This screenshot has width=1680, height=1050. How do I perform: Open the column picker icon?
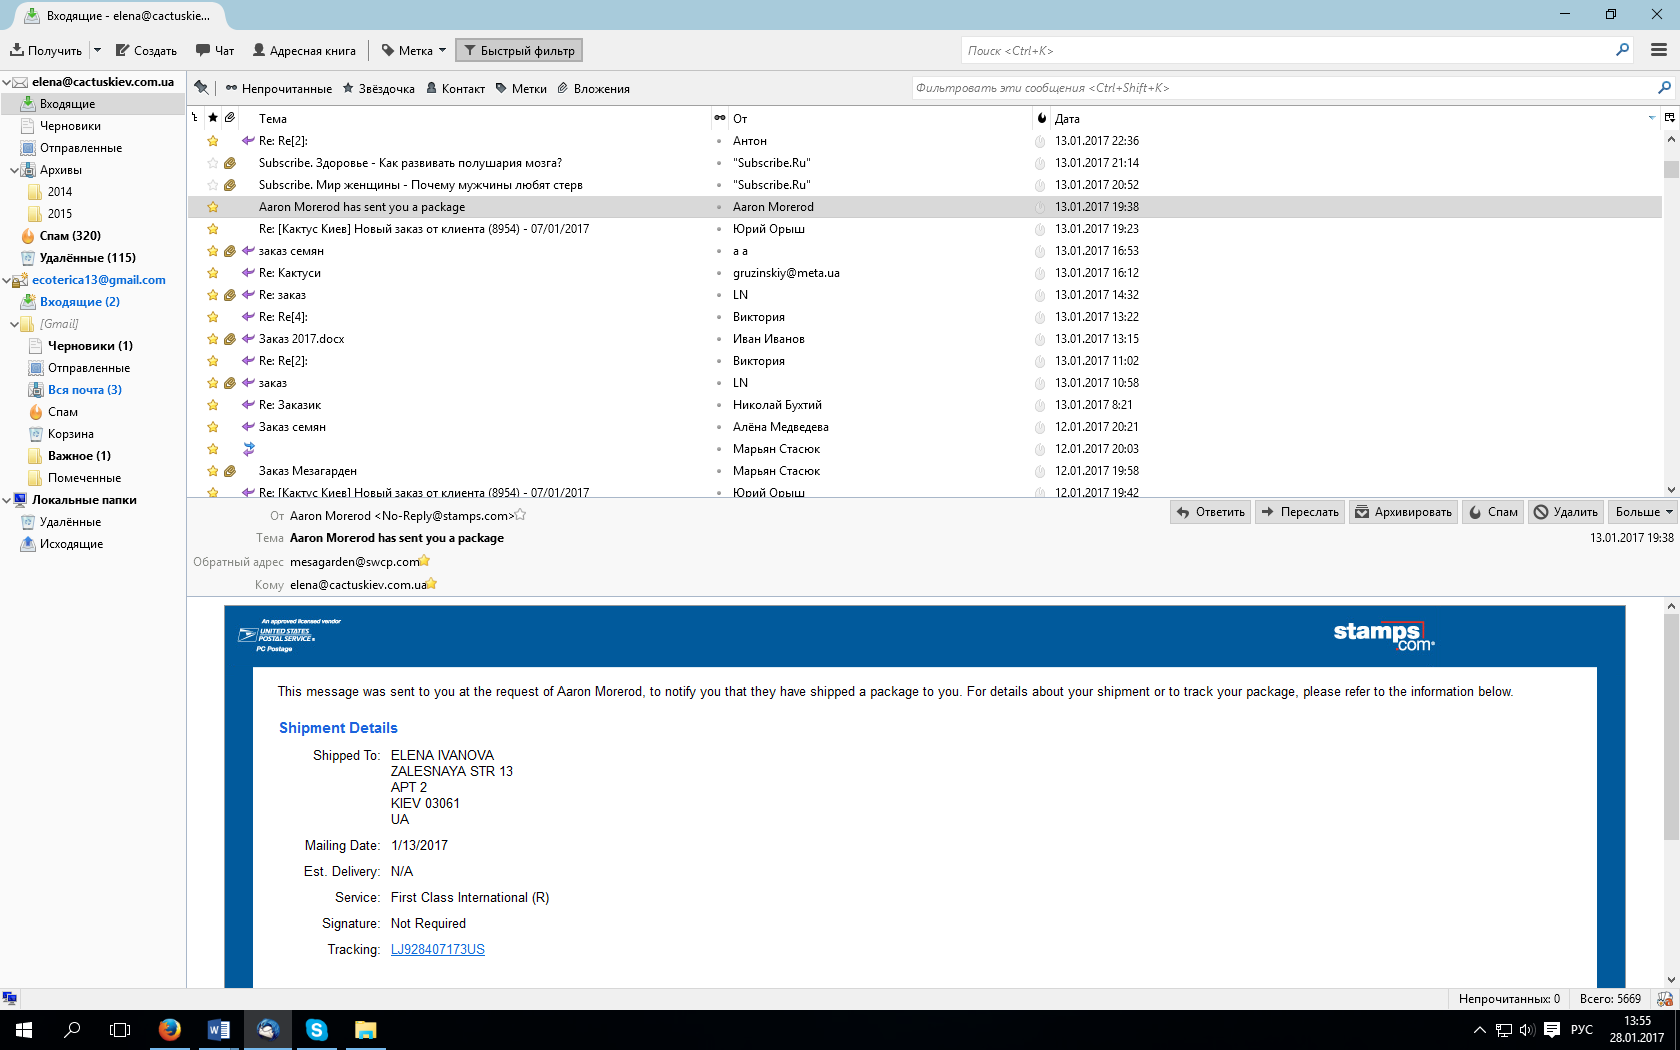click(x=1669, y=118)
